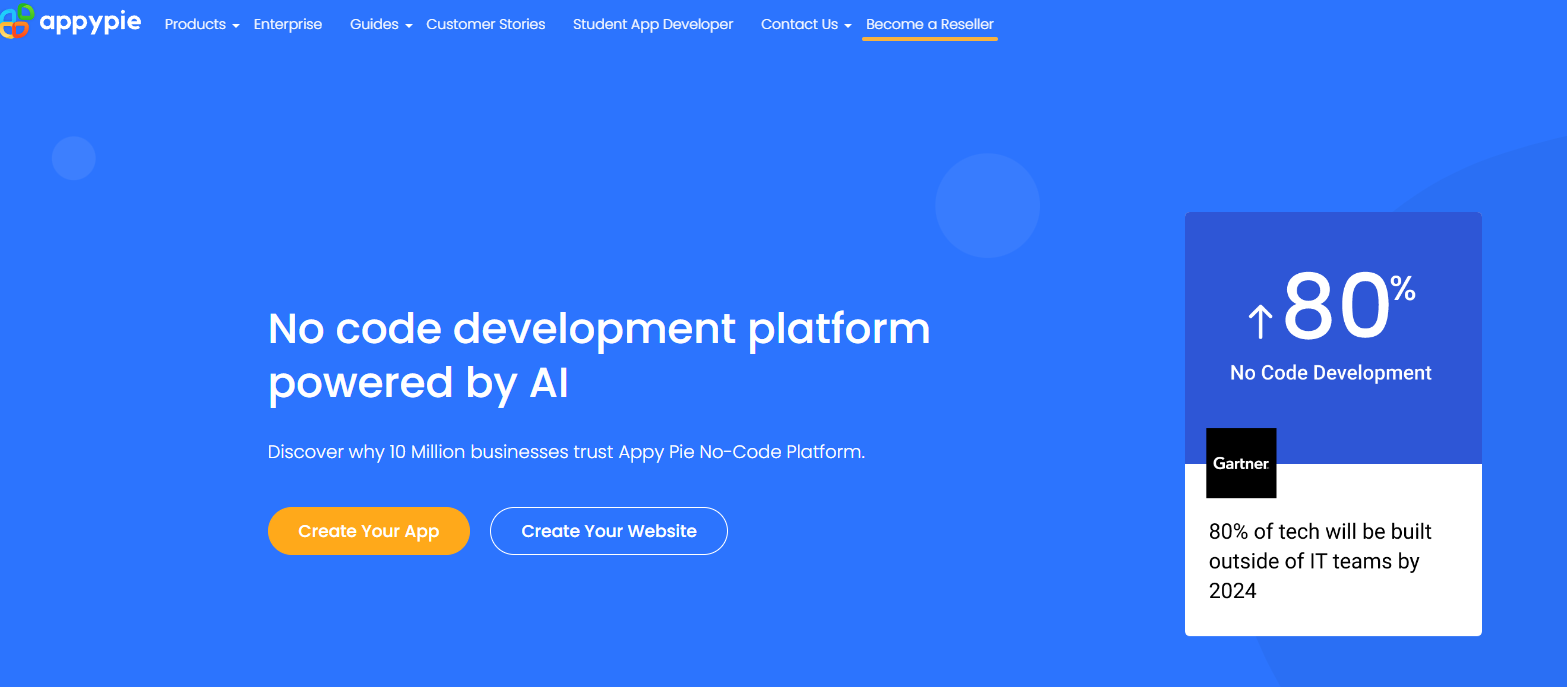Click the text '80% of tech will be built'
This screenshot has height=687, width=1567.
pos(1320,531)
